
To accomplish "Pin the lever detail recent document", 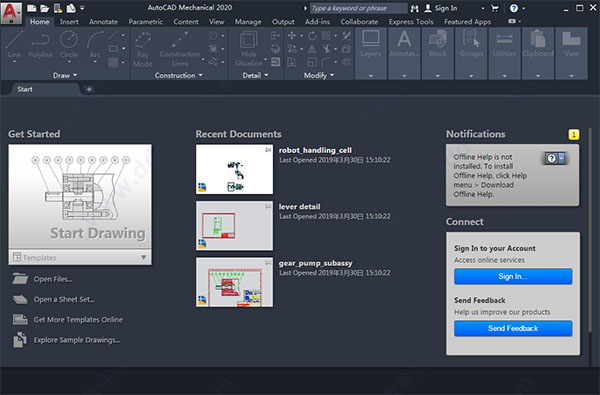I will 268,206.
